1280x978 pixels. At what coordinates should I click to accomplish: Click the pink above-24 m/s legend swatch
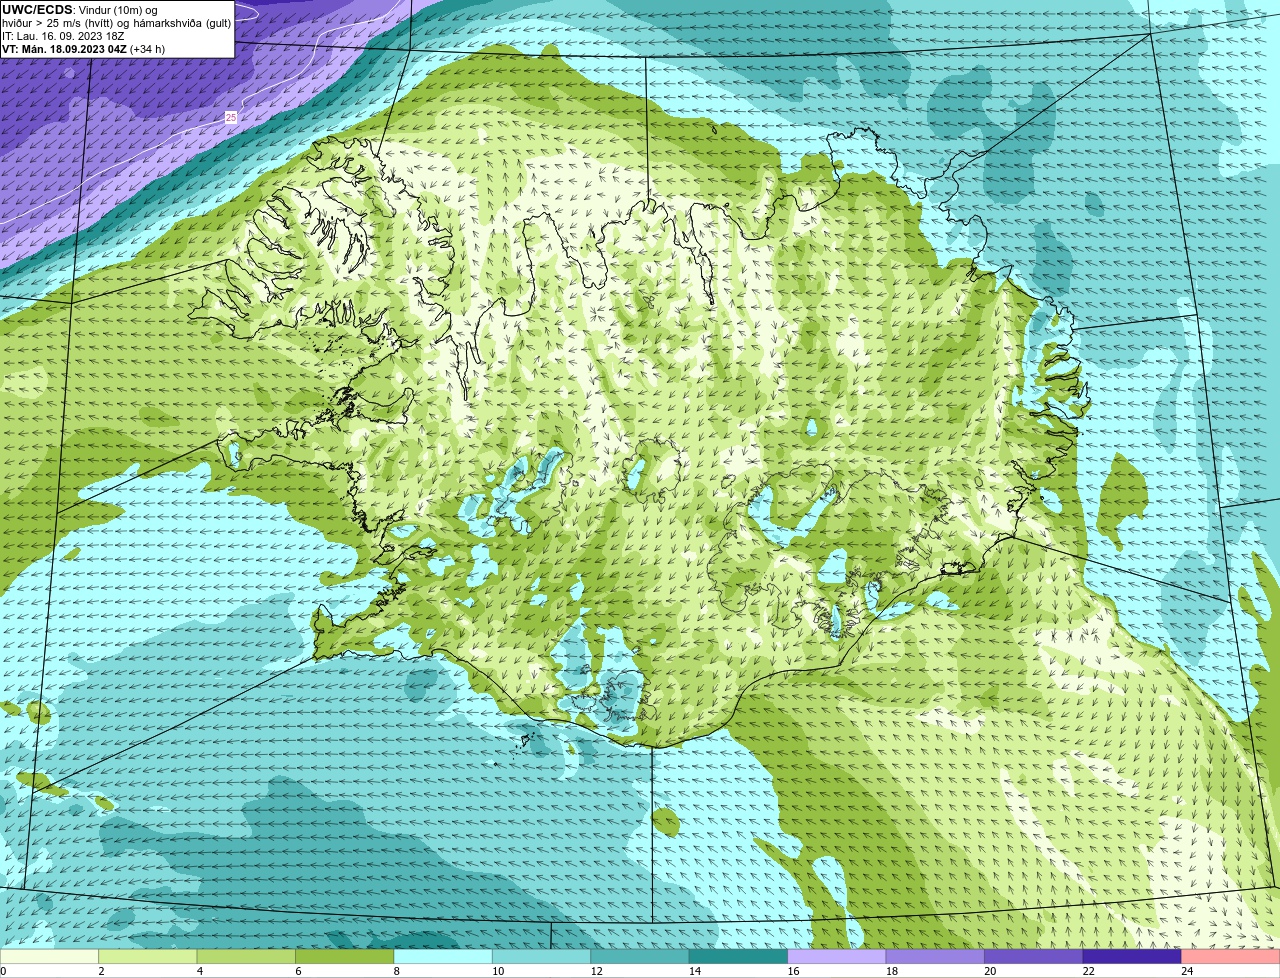pos(1230,957)
